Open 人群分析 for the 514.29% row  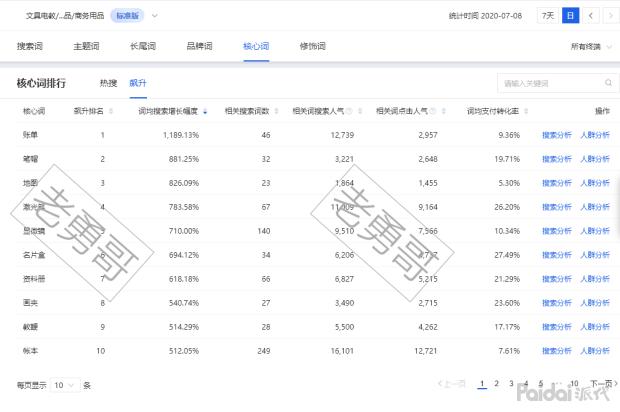point(595,327)
